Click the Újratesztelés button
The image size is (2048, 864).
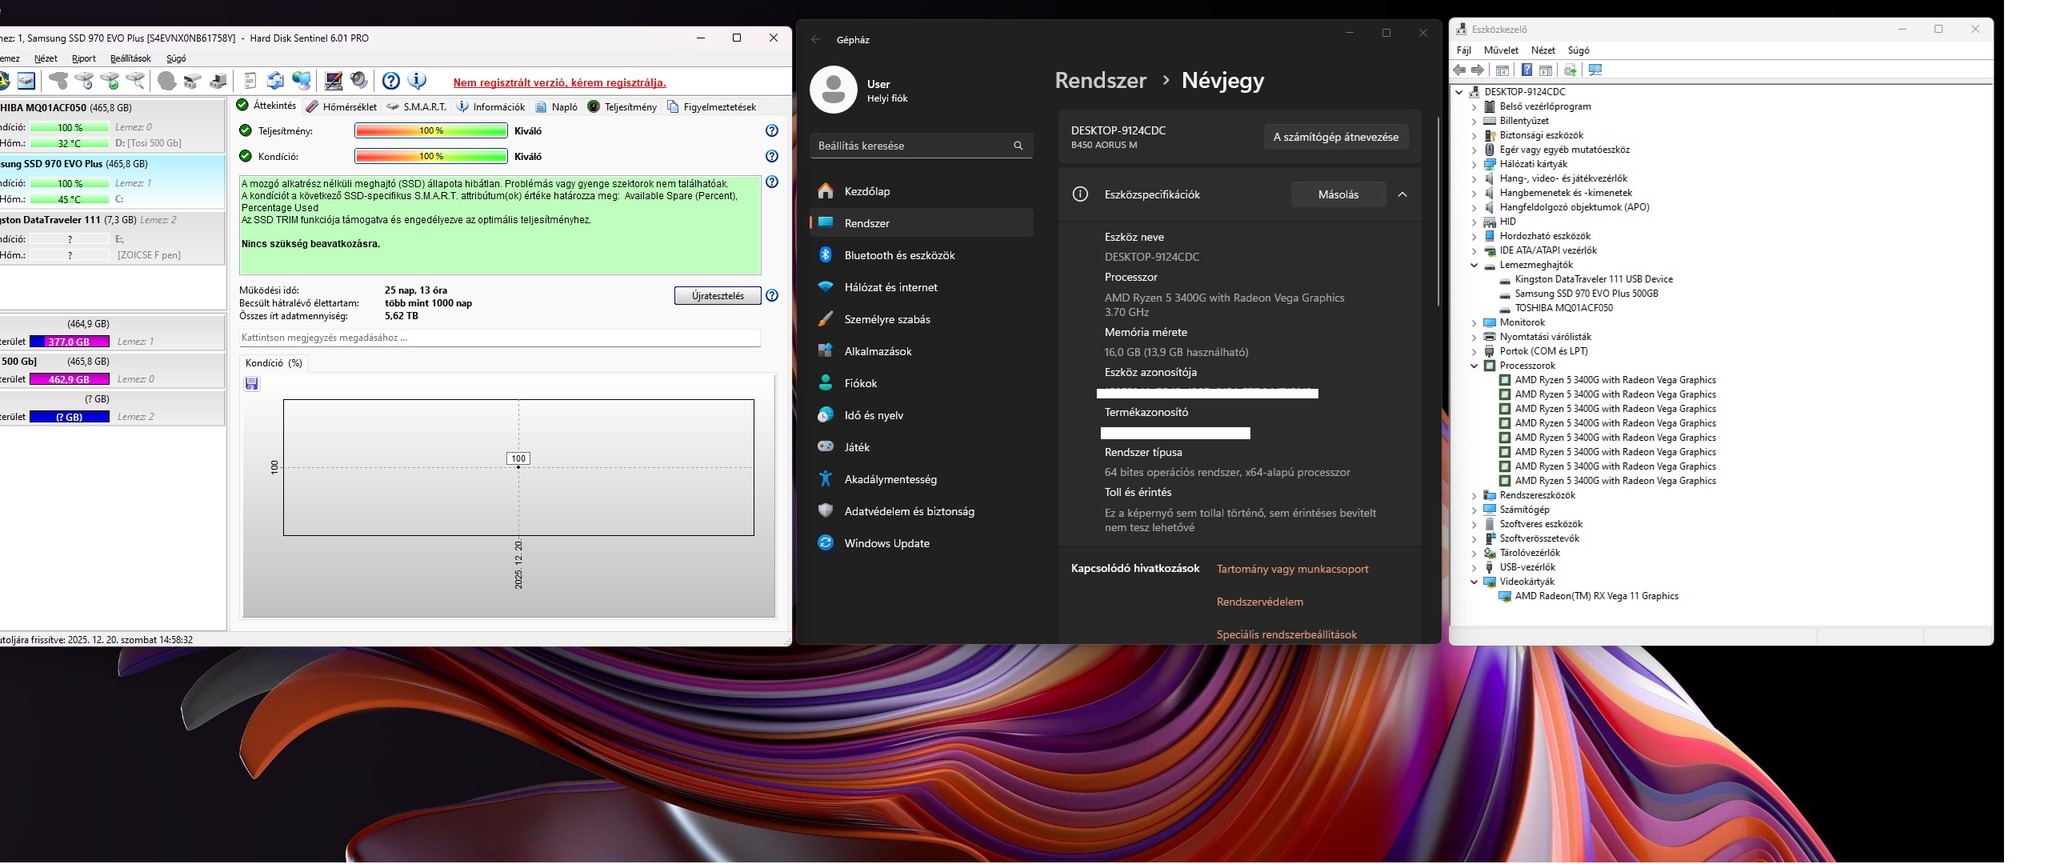click(718, 296)
